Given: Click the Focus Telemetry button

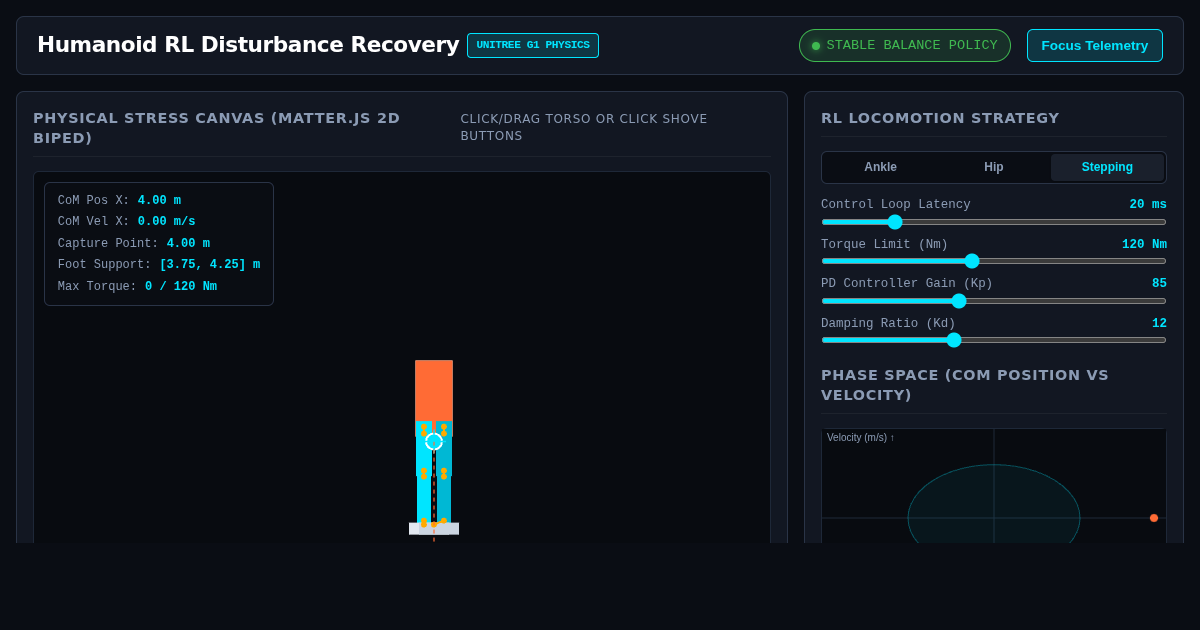Looking at the screenshot, I should [1095, 45].
